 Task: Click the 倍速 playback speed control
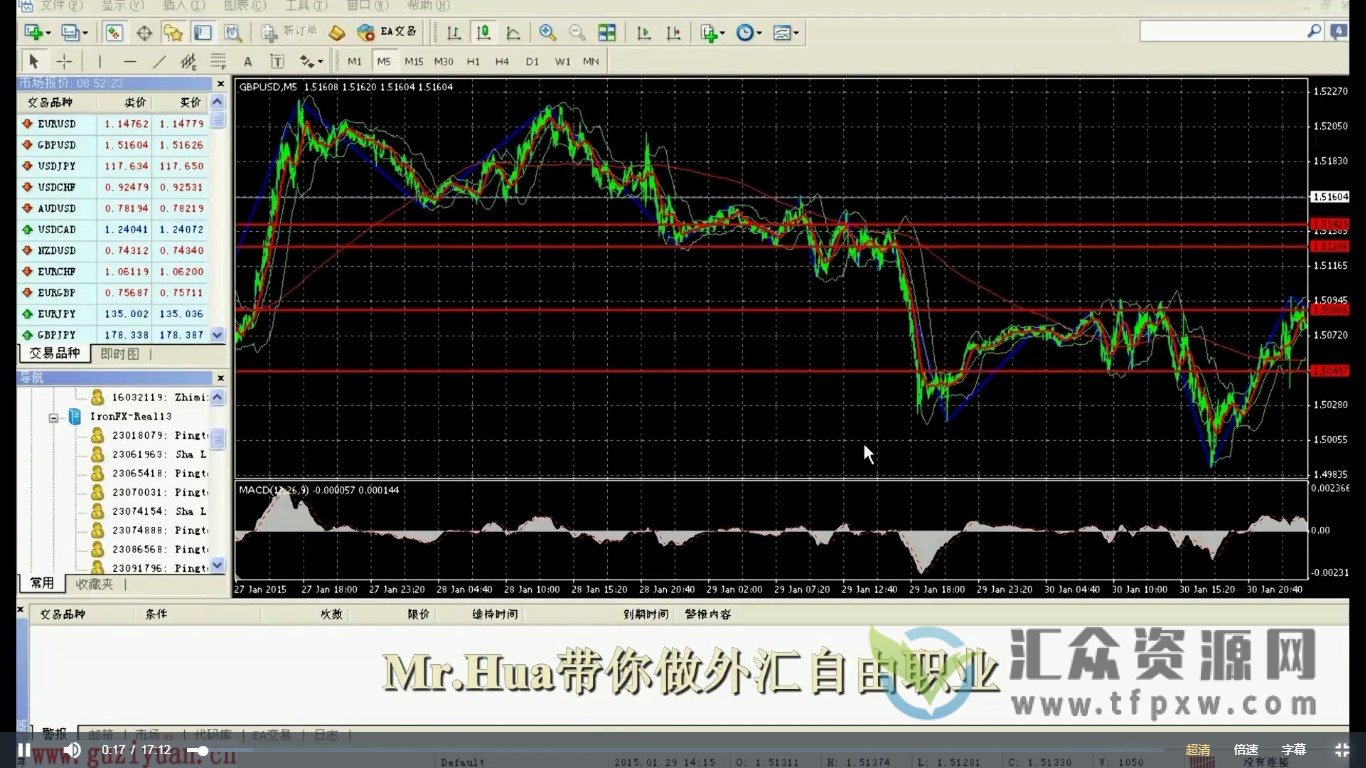[x=1247, y=749]
